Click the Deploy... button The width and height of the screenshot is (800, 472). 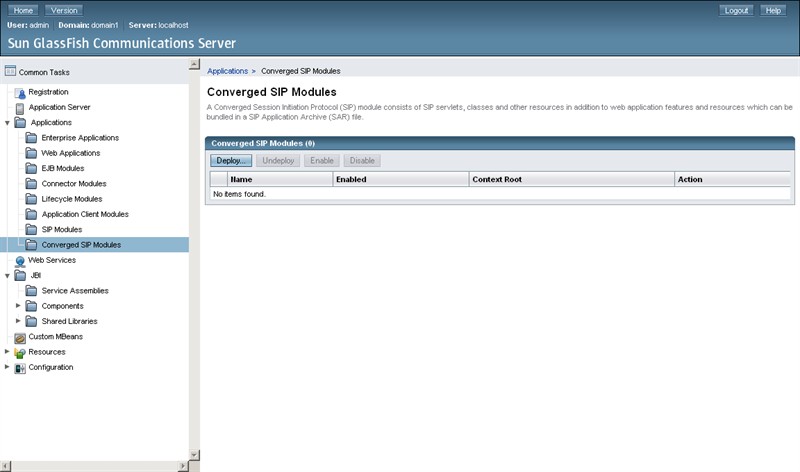click(231, 161)
